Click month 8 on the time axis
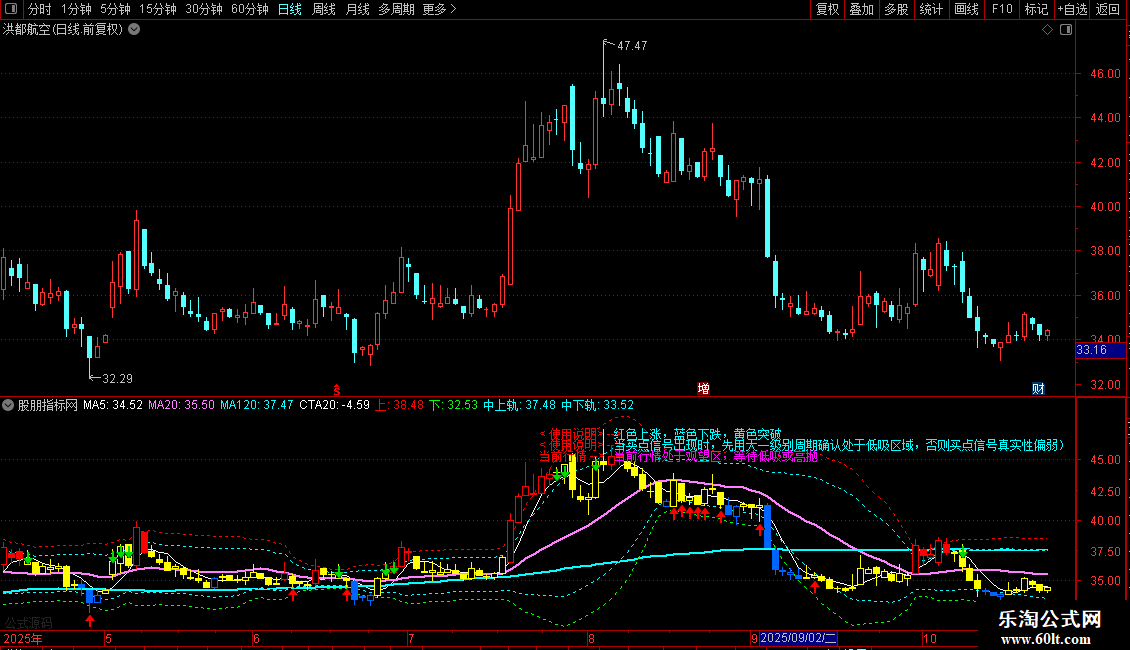Viewport: 1130px width, 650px height. pyautogui.click(x=591, y=638)
